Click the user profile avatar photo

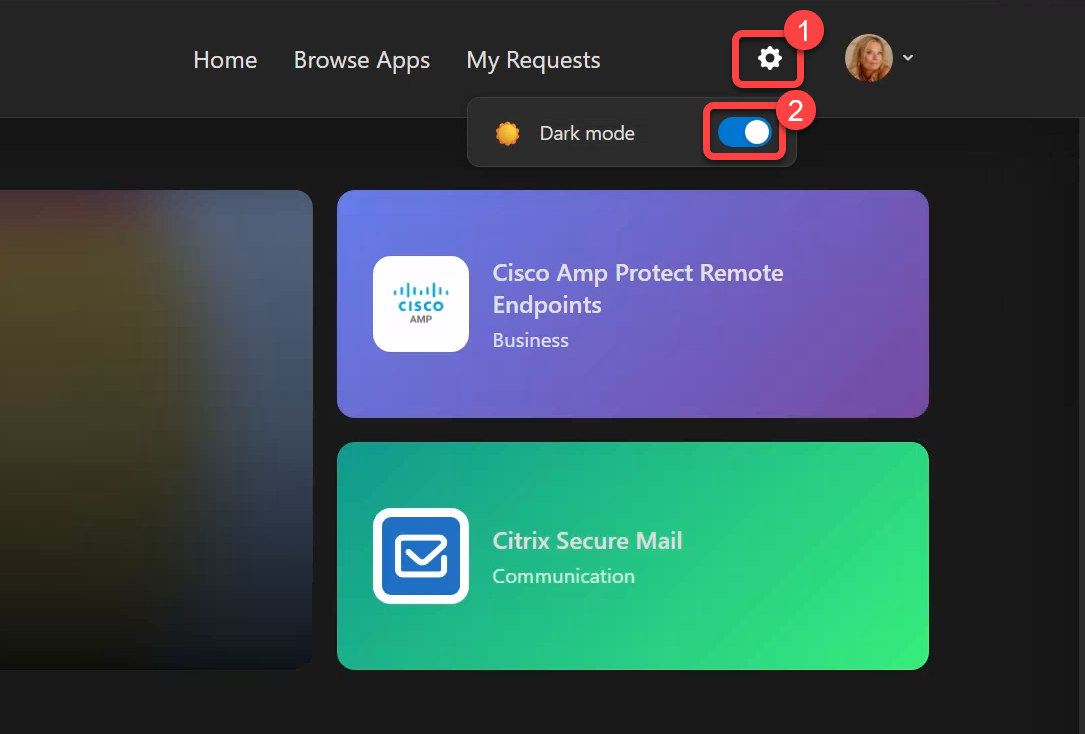868,58
